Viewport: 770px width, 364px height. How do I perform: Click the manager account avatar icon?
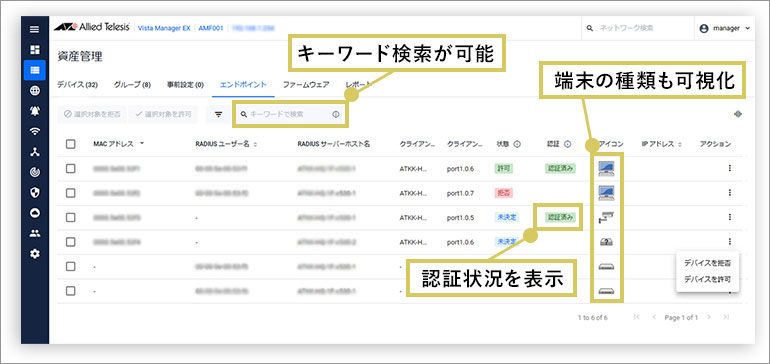pos(704,28)
